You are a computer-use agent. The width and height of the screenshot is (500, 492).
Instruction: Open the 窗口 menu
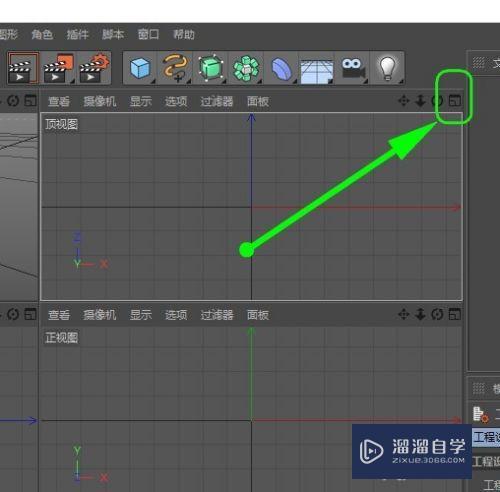pos(148,34)
